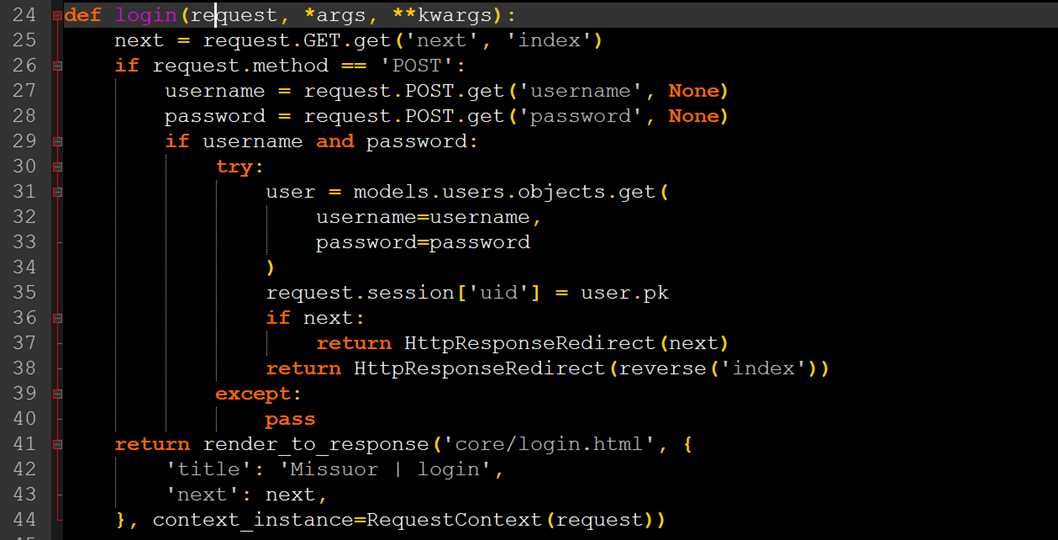
Task: Click the request.session['uid'] assignment
Action: [467, 294]
